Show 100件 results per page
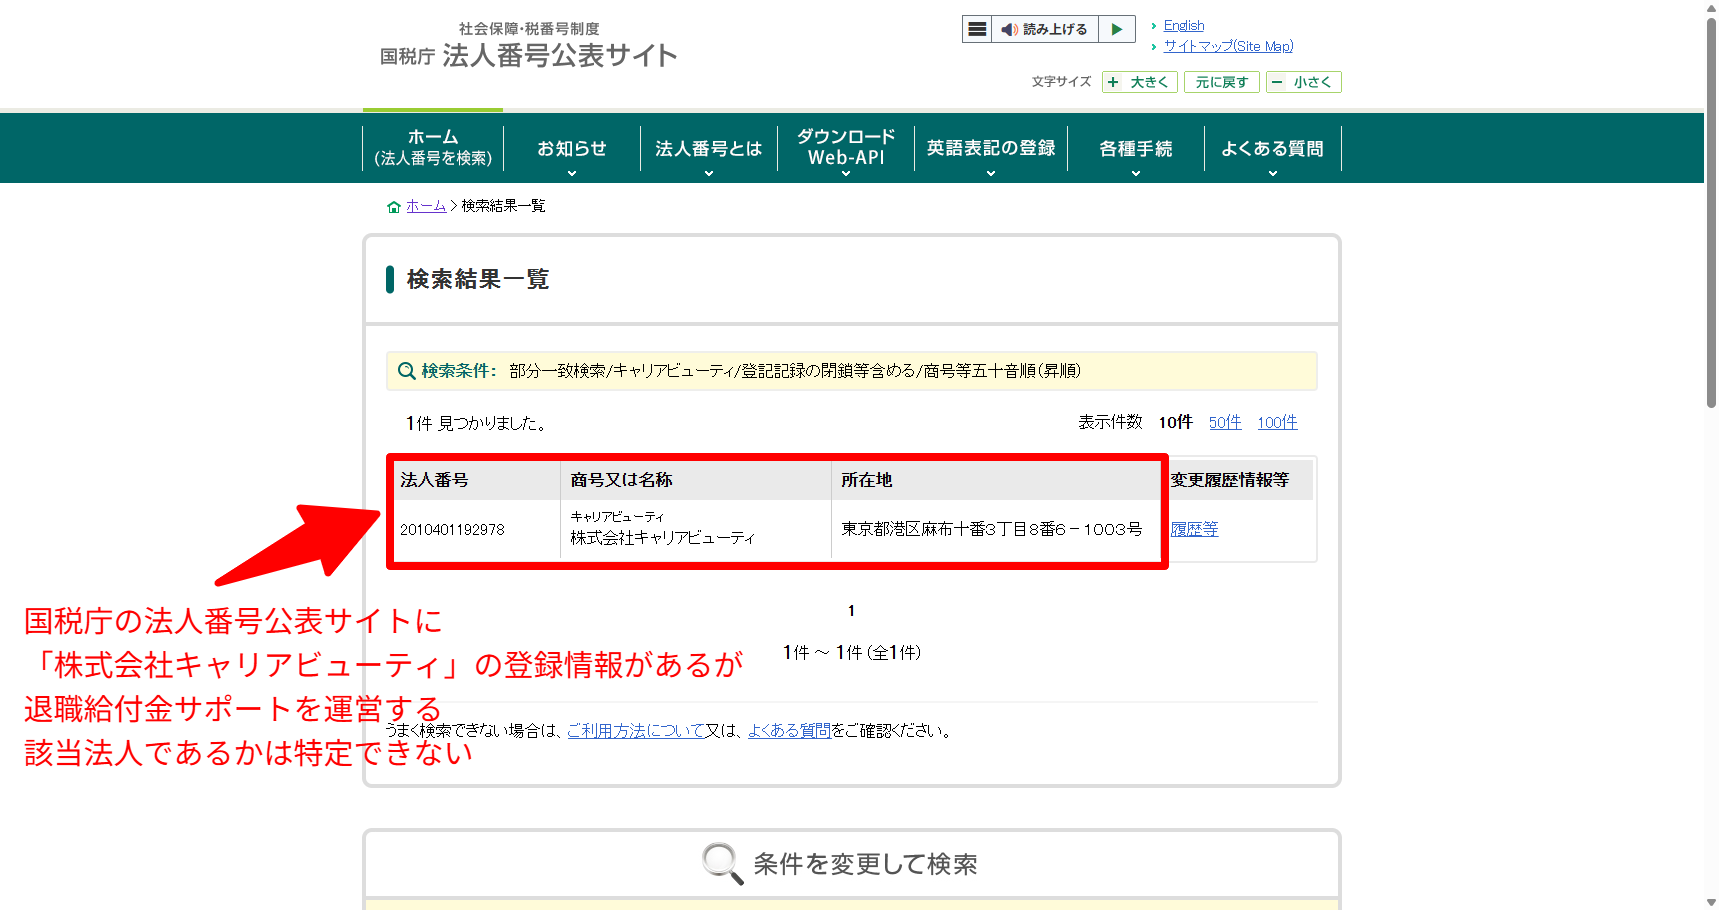 1277,422
